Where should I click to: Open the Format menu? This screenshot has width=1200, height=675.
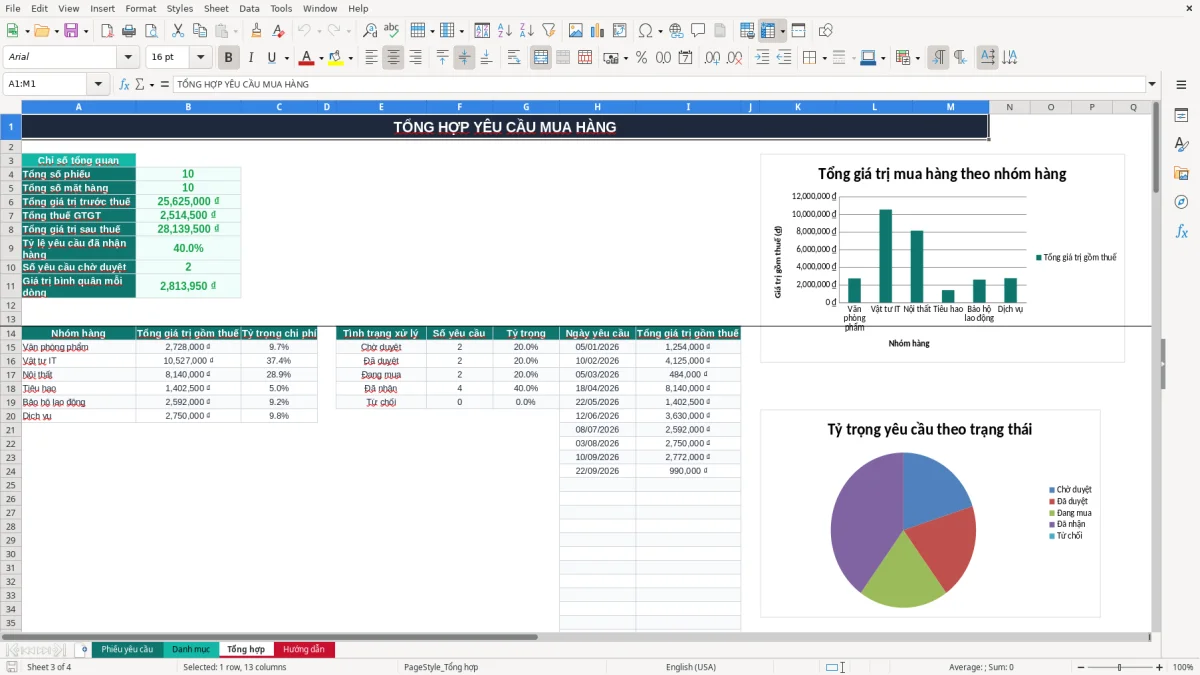point(140,8)
